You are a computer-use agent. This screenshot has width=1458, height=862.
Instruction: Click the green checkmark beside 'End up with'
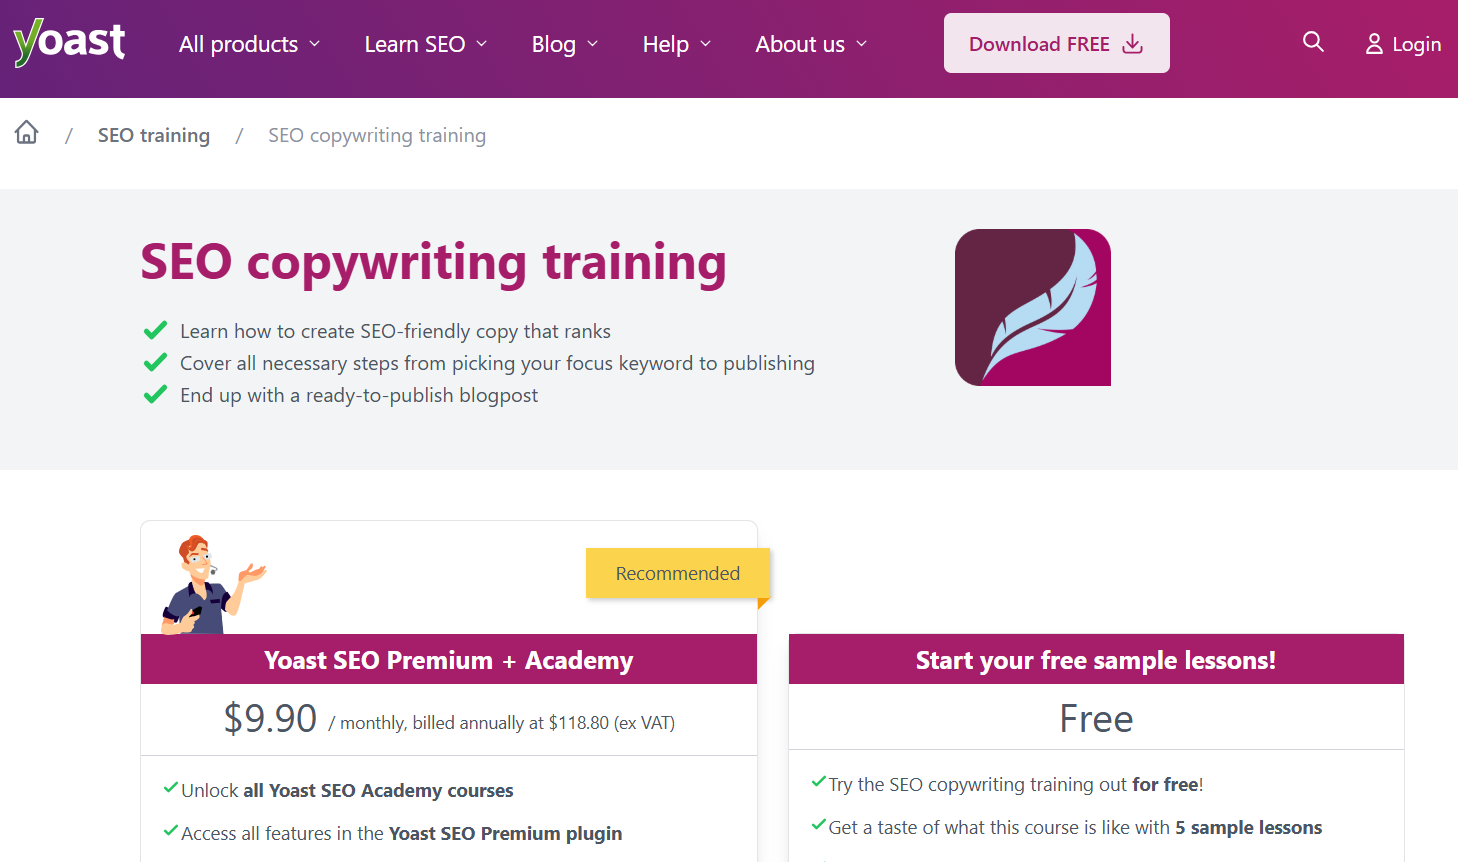tap(155, 395)
